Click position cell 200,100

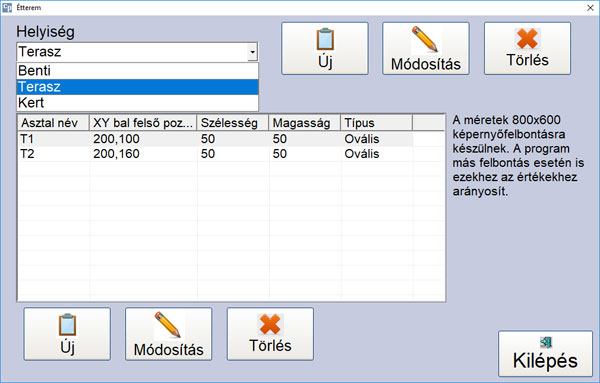click(x=116, y=139)
